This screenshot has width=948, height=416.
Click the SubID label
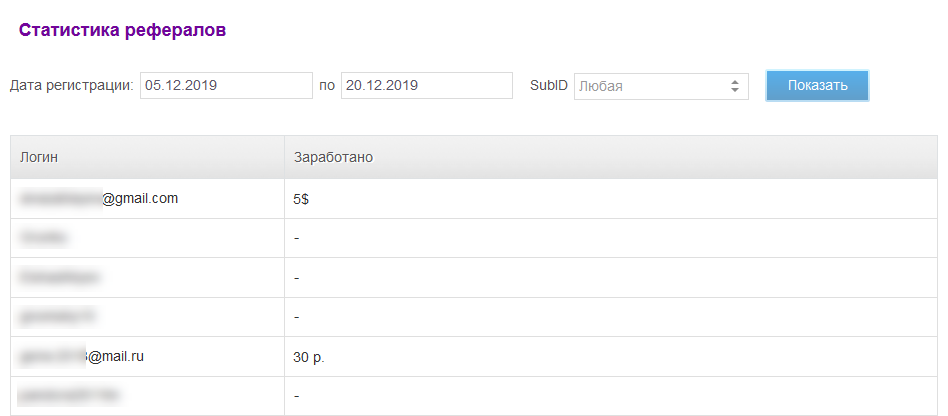548,86
